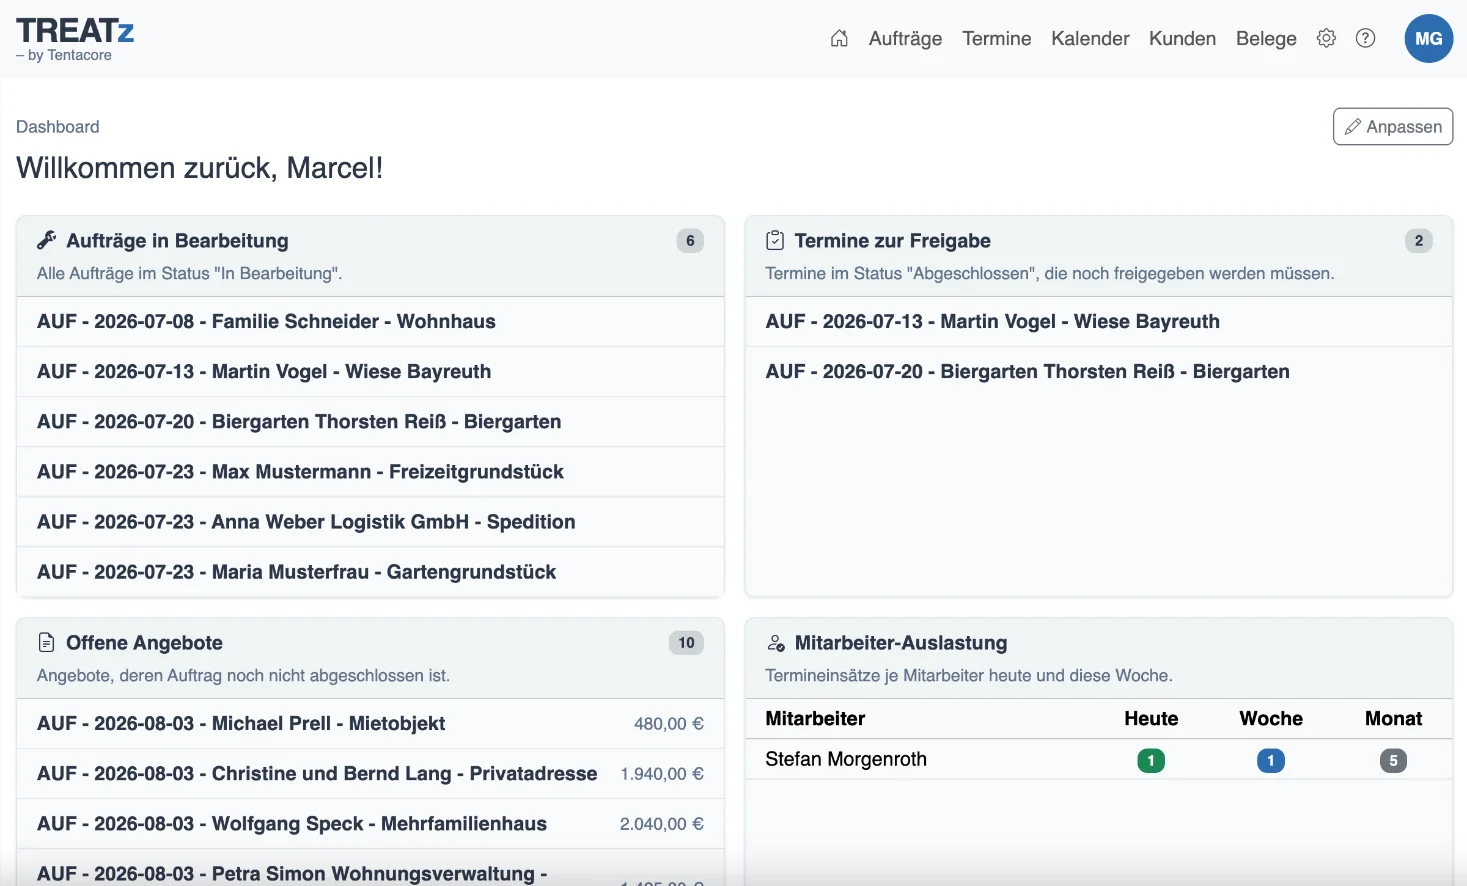Go to home via house icon
This screenshot has height=886, width=1467.
pyautogui.click(x=839, y=38)
